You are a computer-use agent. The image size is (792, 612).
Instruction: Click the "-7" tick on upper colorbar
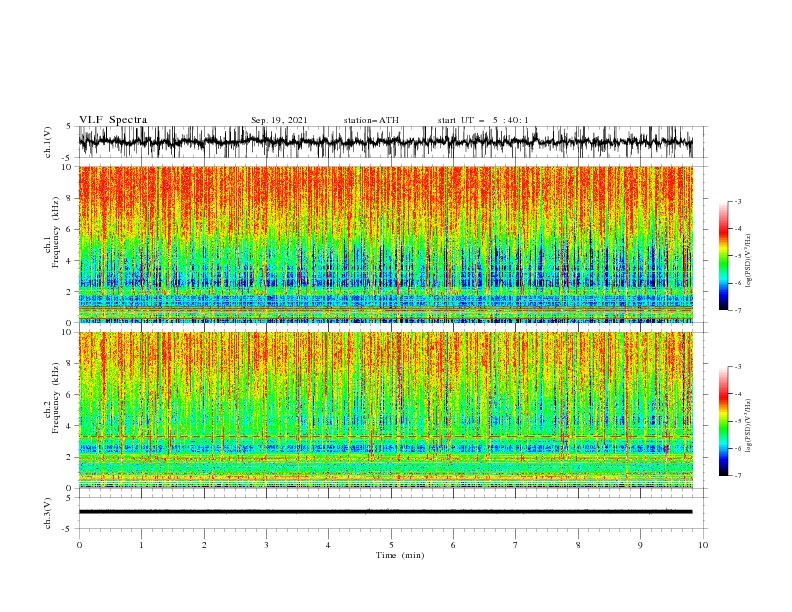pyautogui.click(x=738, y=310)
